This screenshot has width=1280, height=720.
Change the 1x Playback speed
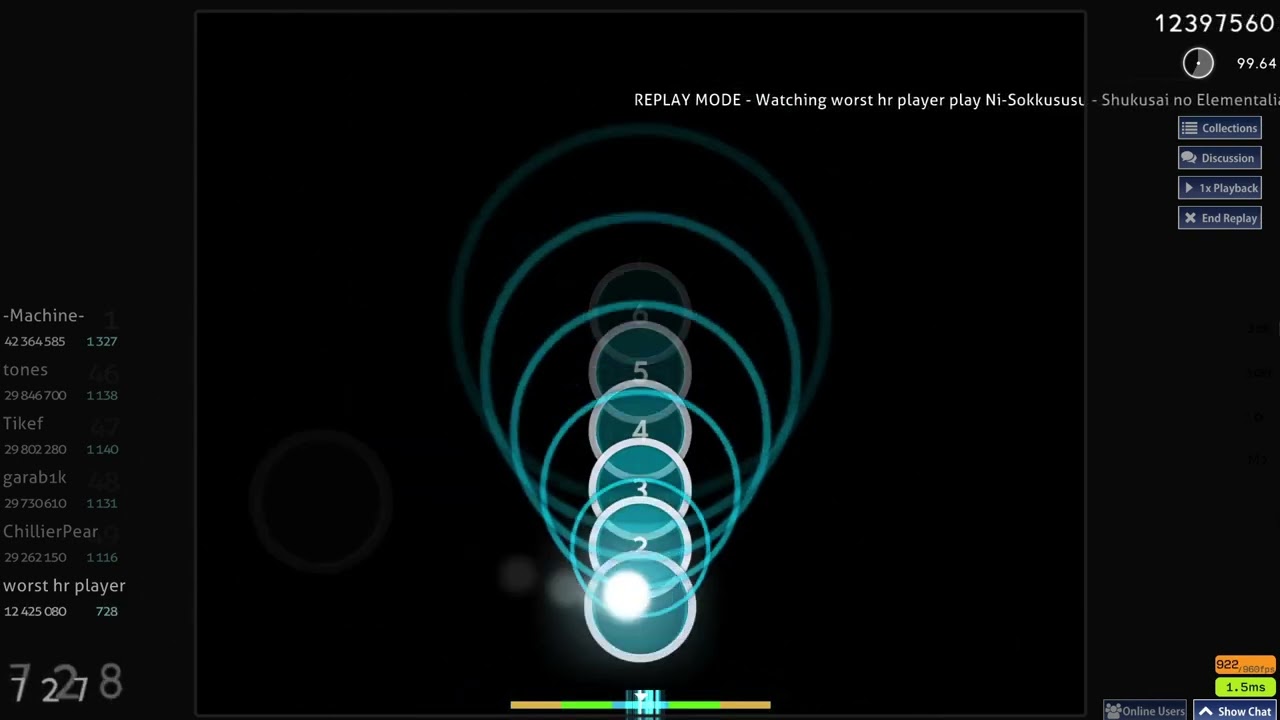coord(1220,188)
